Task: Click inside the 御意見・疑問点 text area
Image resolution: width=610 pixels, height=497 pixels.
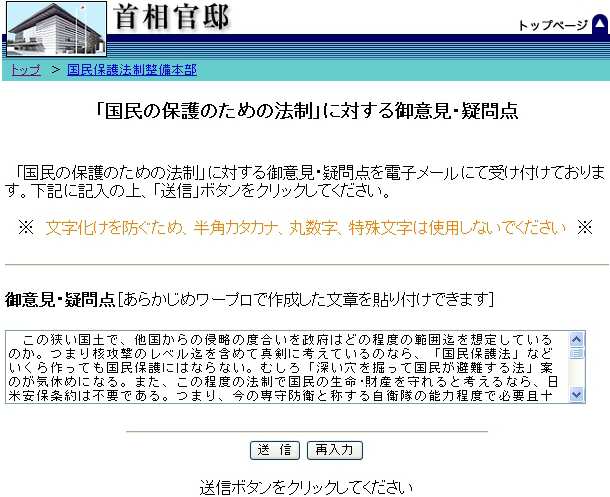Action: pyautogui.click(x=286, y=367)
